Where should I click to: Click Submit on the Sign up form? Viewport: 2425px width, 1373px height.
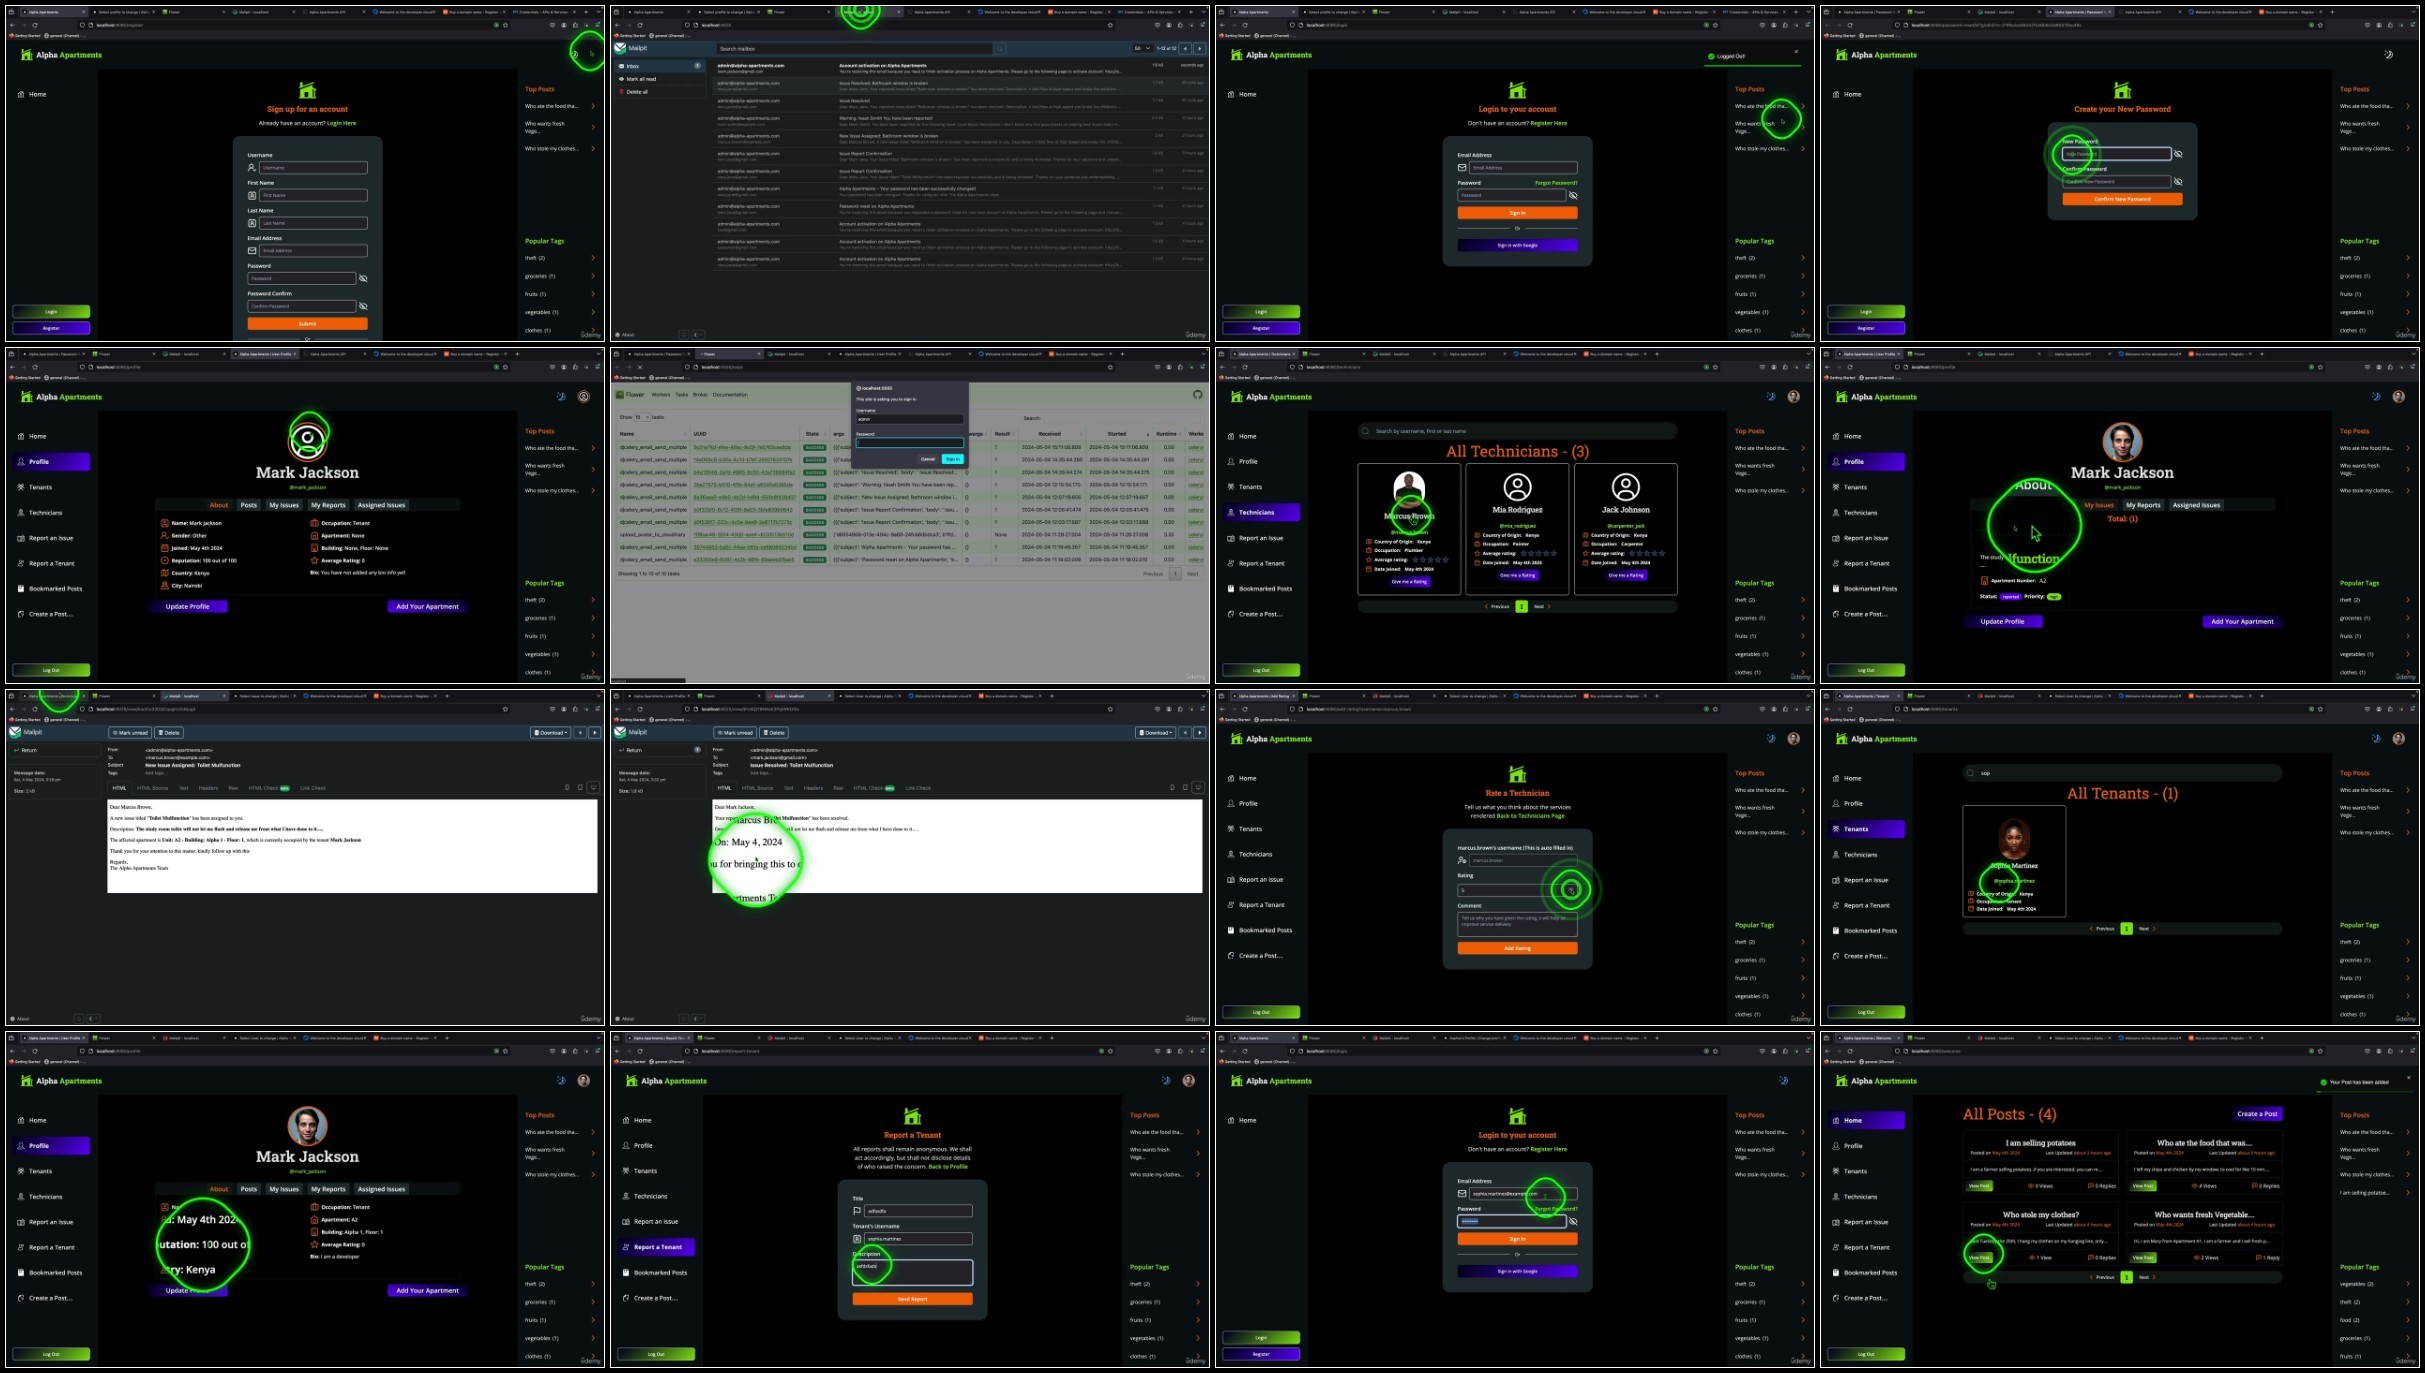pos(307,324)
